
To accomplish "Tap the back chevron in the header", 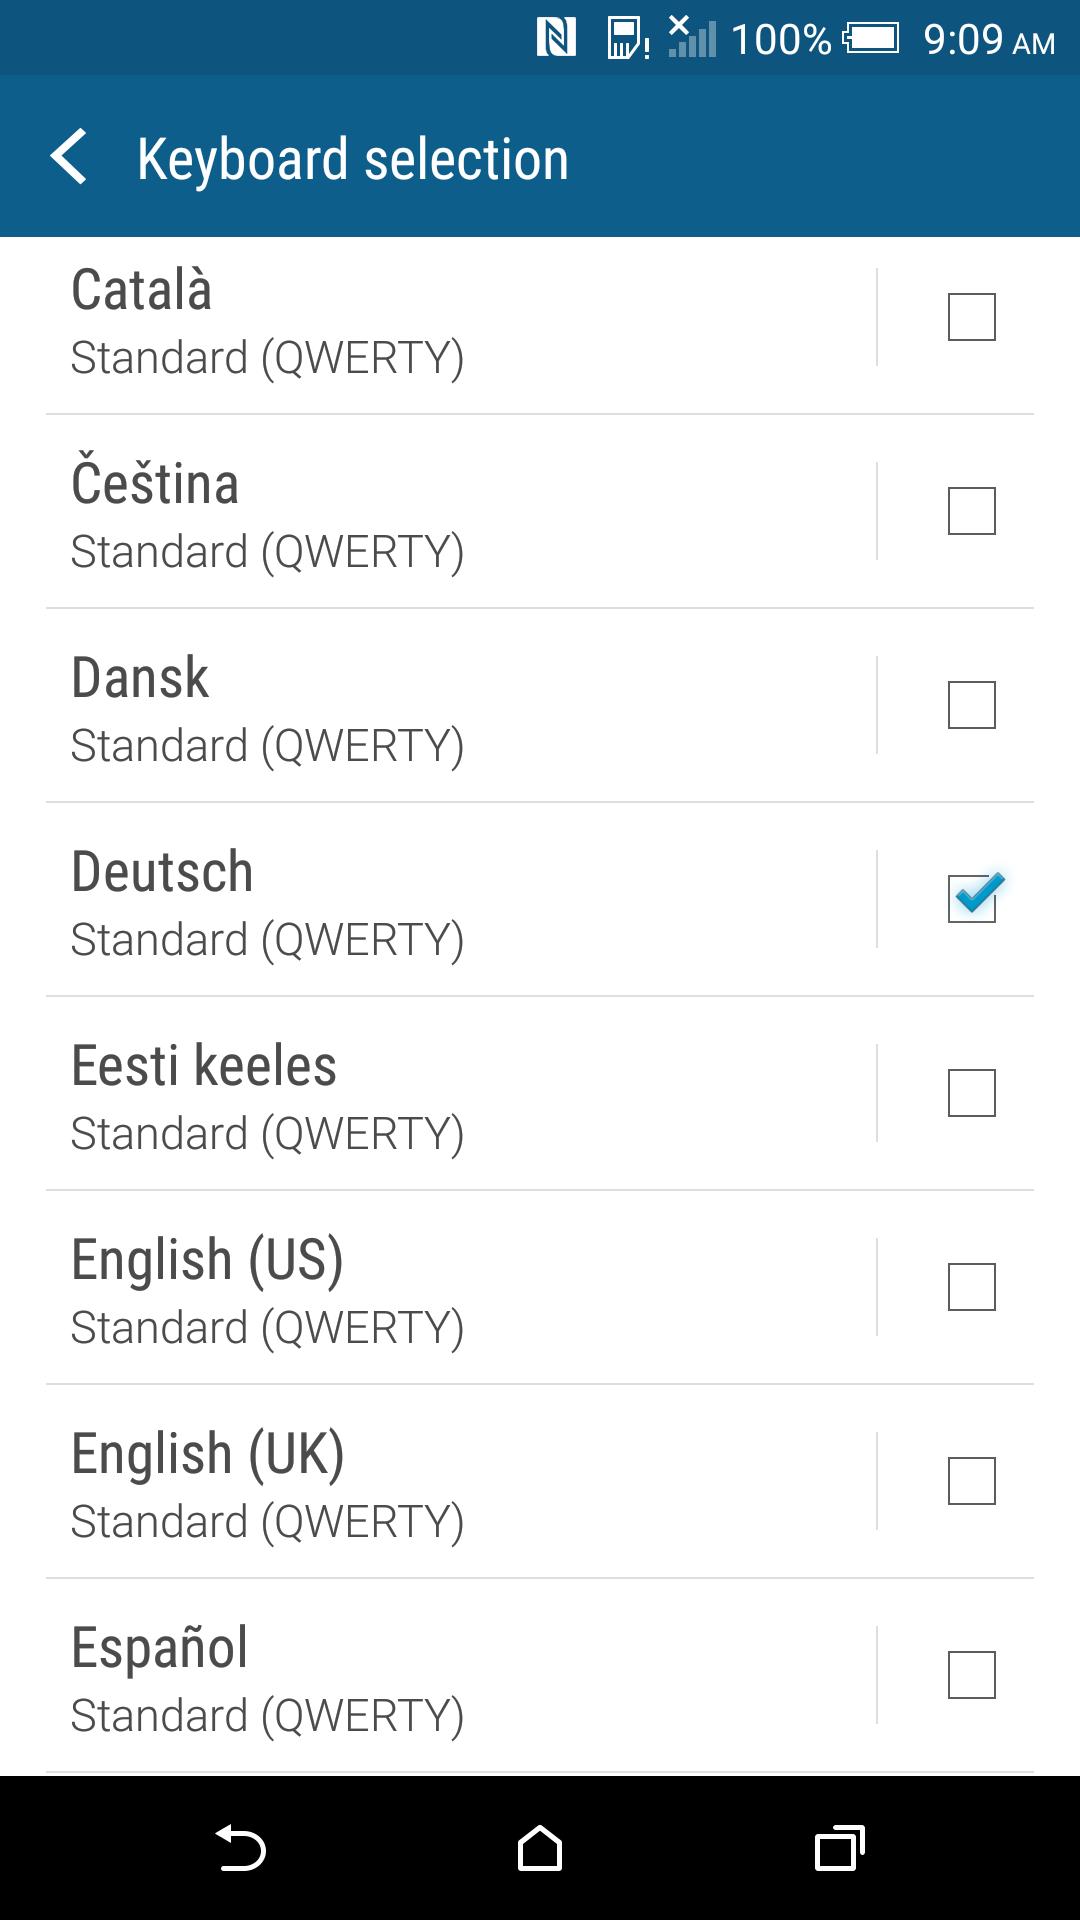I will point(71,158).
